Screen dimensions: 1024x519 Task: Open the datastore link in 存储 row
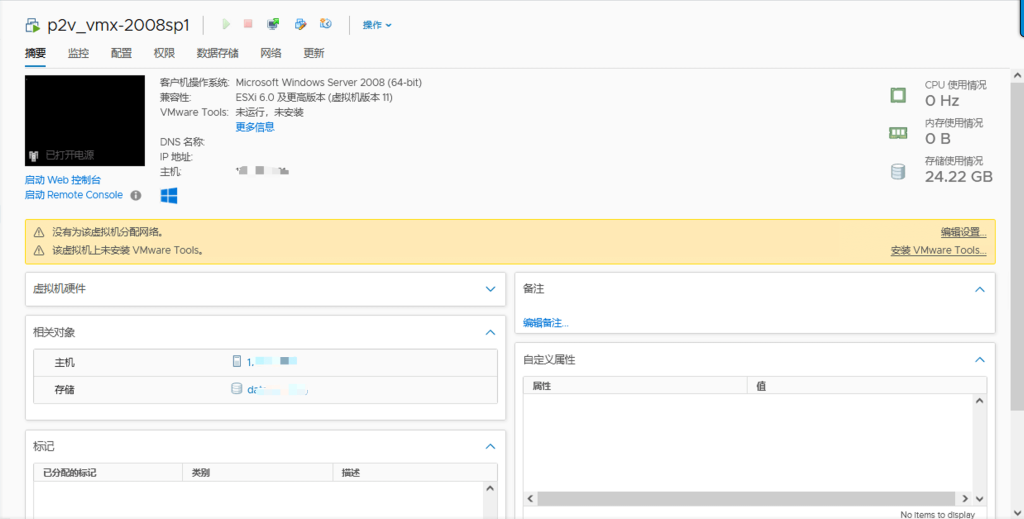tap(277, 390)
